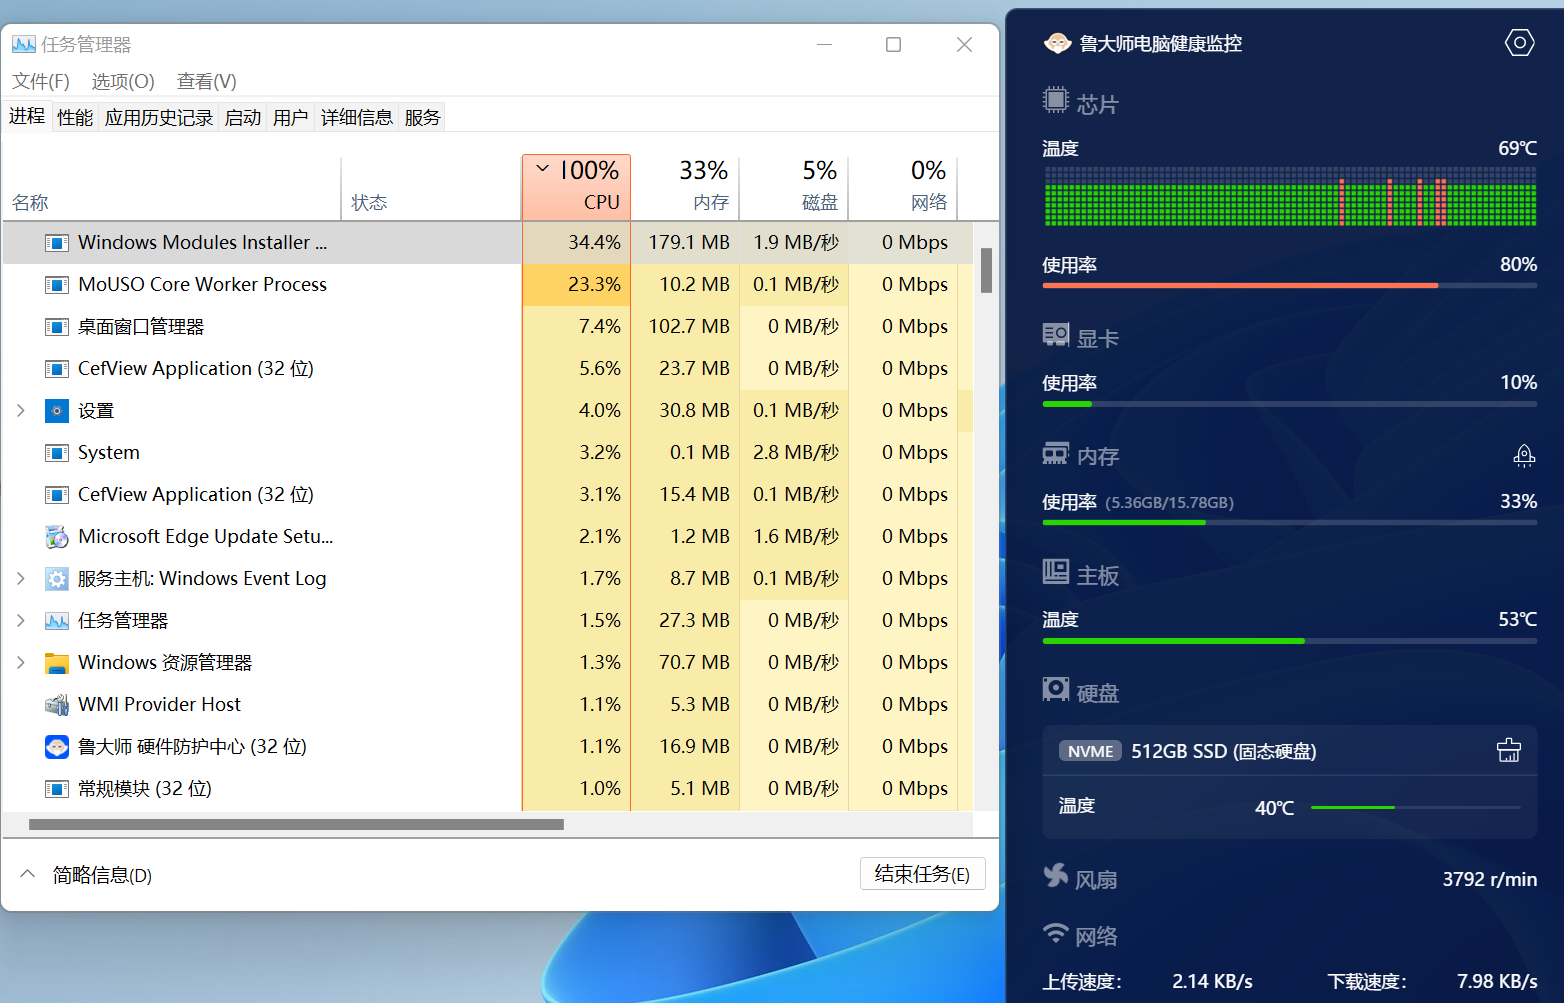Sort by the 状态 column header
The height and width of the screenshot is (1003, 1564).
[x=431, y=188]
